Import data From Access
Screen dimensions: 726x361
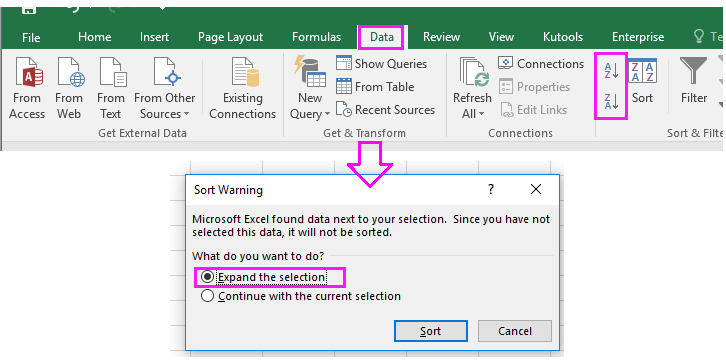click(x=27, y=88)
